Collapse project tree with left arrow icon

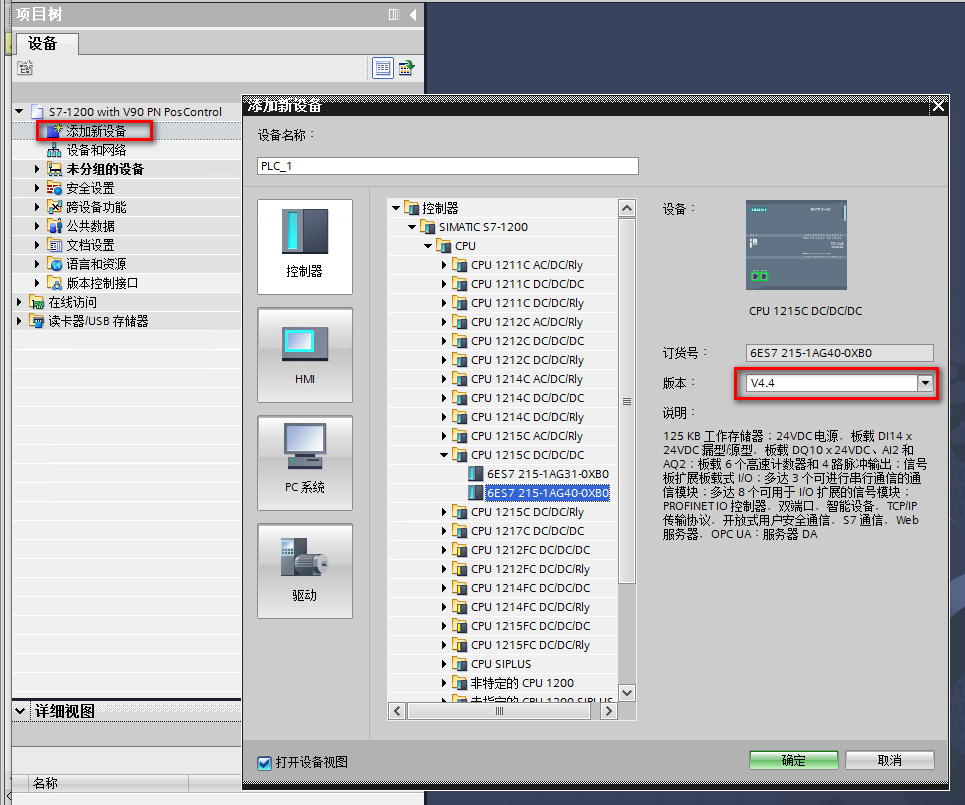point(413,14)
